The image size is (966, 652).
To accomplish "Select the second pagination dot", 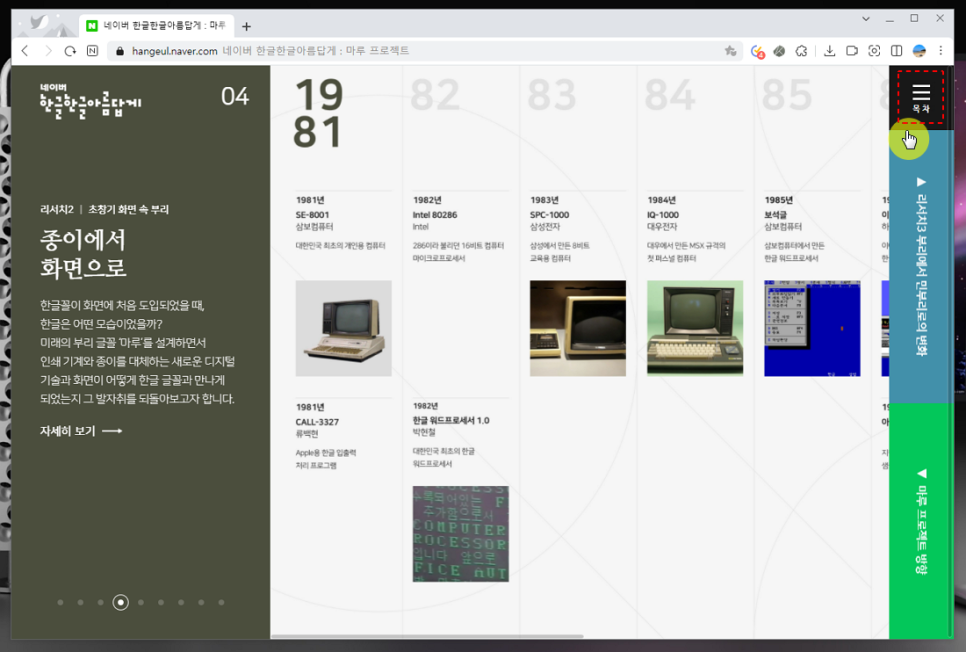I will (81, 602).
